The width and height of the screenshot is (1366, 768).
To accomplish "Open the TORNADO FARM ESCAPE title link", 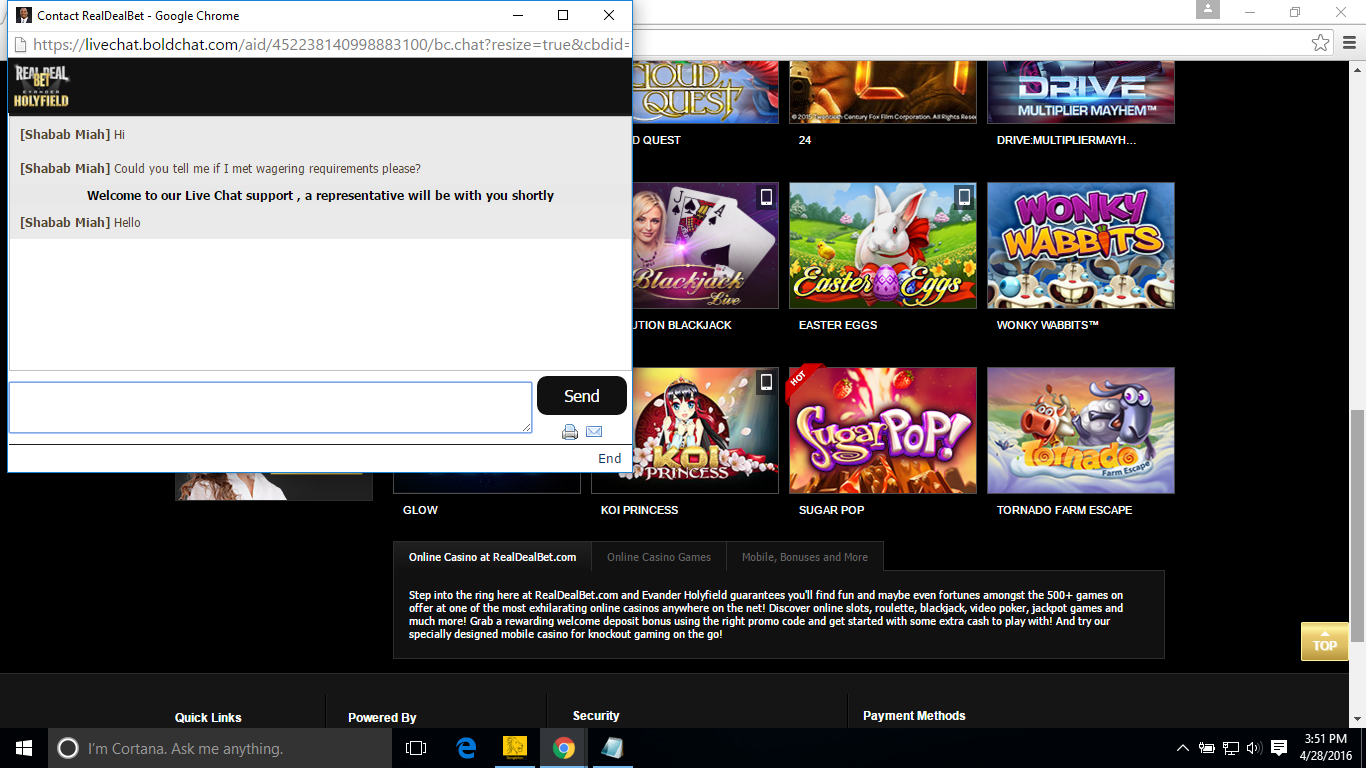I will (1064, 510).
